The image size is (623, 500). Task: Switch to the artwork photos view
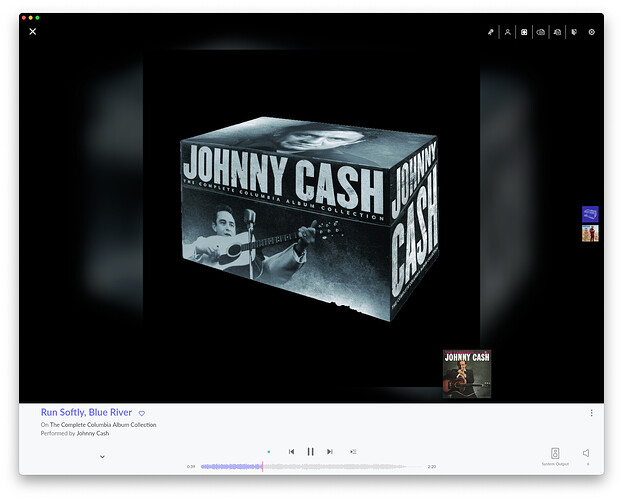pos(524,32)
